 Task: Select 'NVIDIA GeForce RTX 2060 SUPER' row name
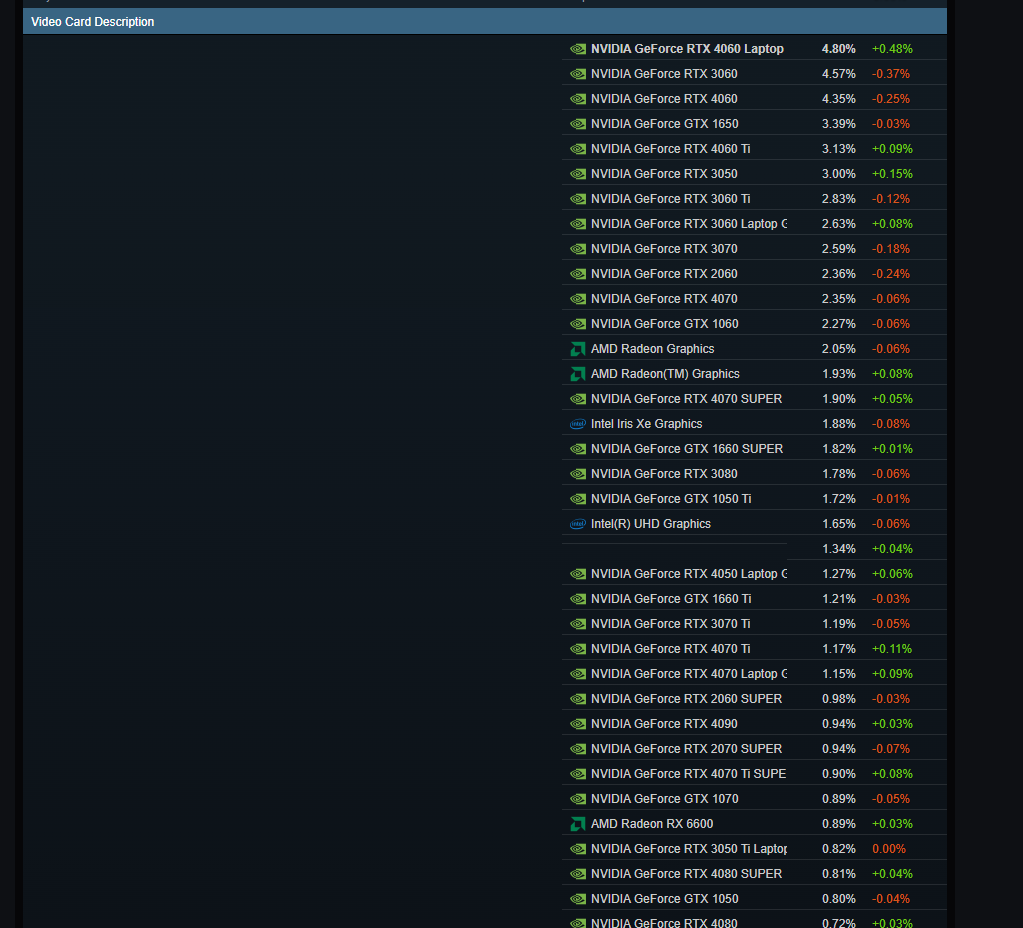tap(686, 699)
